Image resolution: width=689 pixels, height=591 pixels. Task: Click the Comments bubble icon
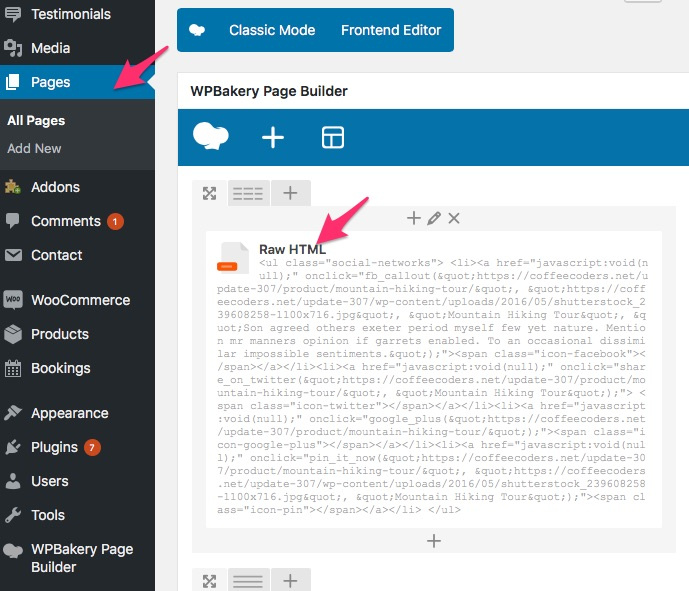click(13, 221)
